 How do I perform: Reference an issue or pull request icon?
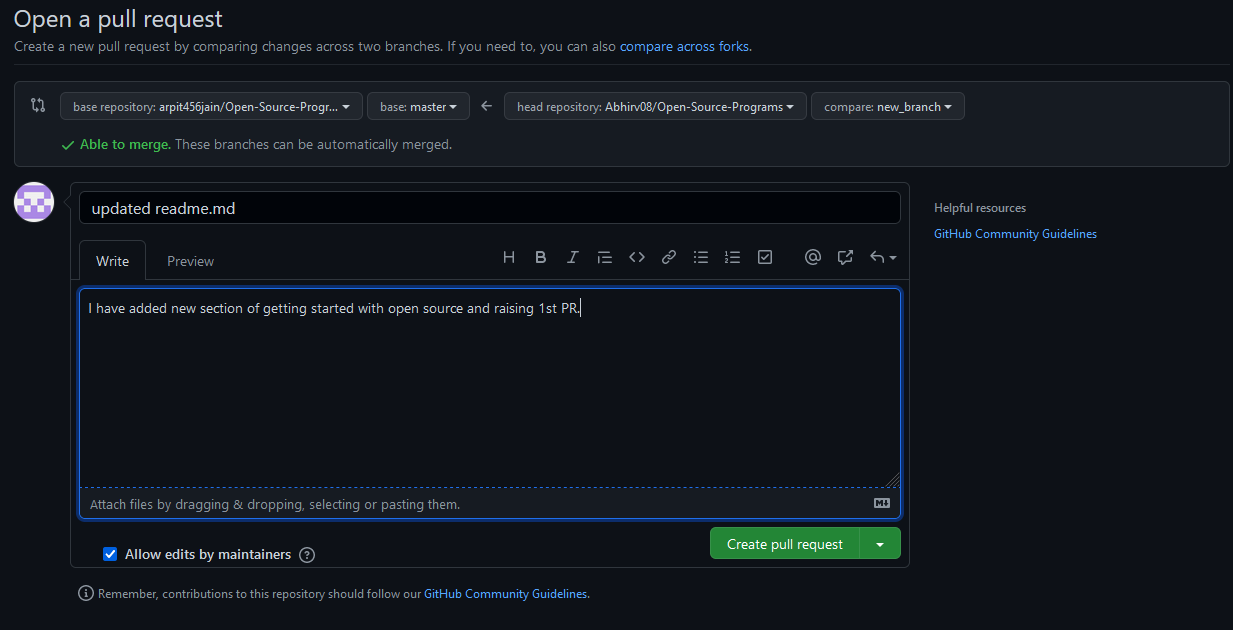click(845, 258)
